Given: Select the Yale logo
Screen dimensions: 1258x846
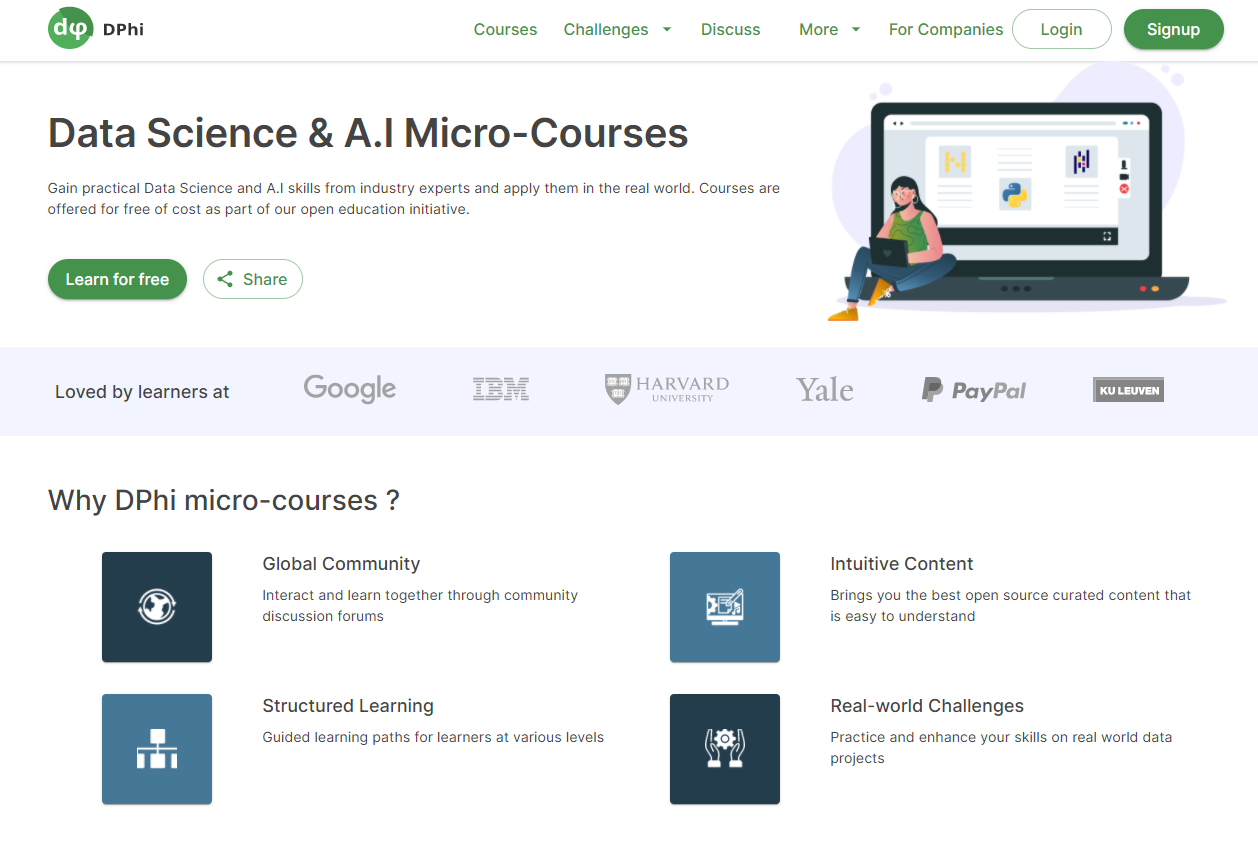Looking at the screenshot, I should tap(823, 389).
